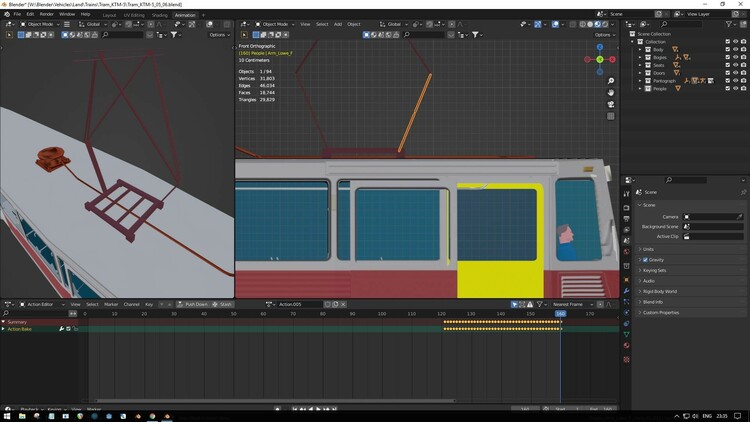Expand the Pantograph collection in outliner
Image resolution: width=750 pixels, height=422 pixels.
coord(640,81)
